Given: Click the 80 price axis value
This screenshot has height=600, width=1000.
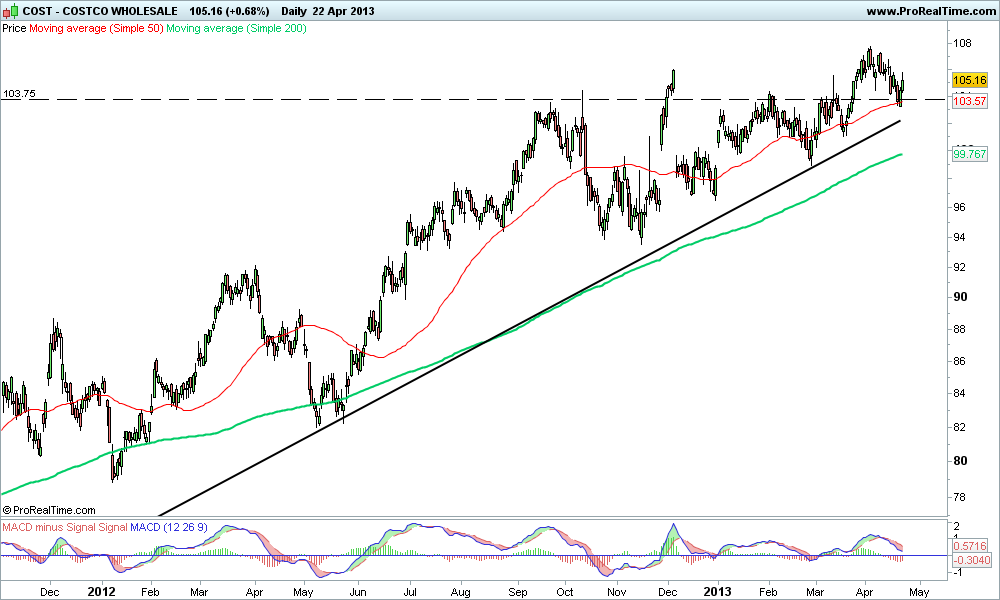Looking at the screenshot, I should (x=960, y=461).
